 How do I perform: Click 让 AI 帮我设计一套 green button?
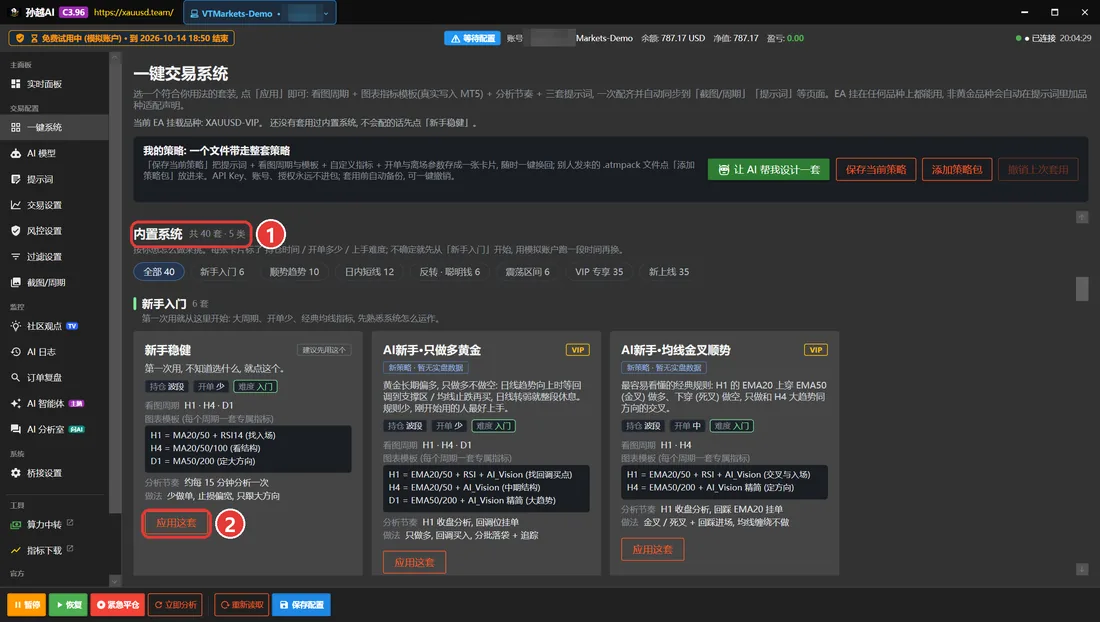click(769, 170)
